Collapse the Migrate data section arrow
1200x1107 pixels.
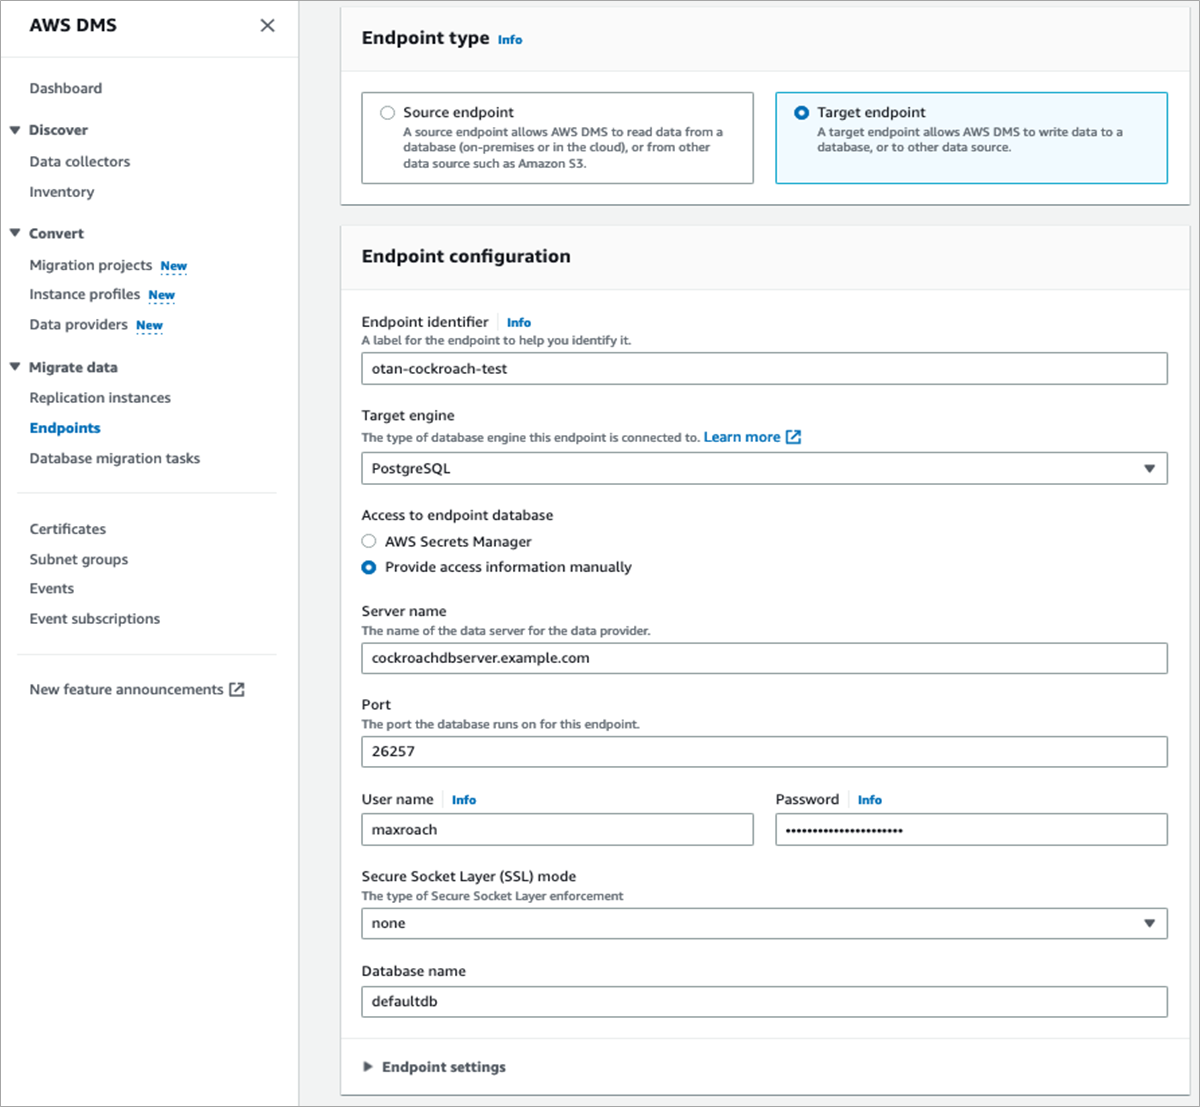(x=15, y=367)
